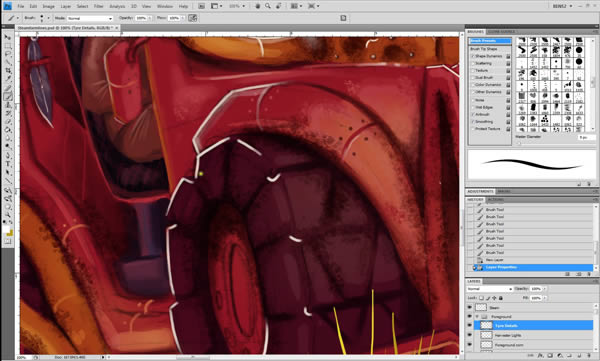Screen dimensions: 600x361
Task: Open Layers blend mode dropdown
Action: click(489, 289)
